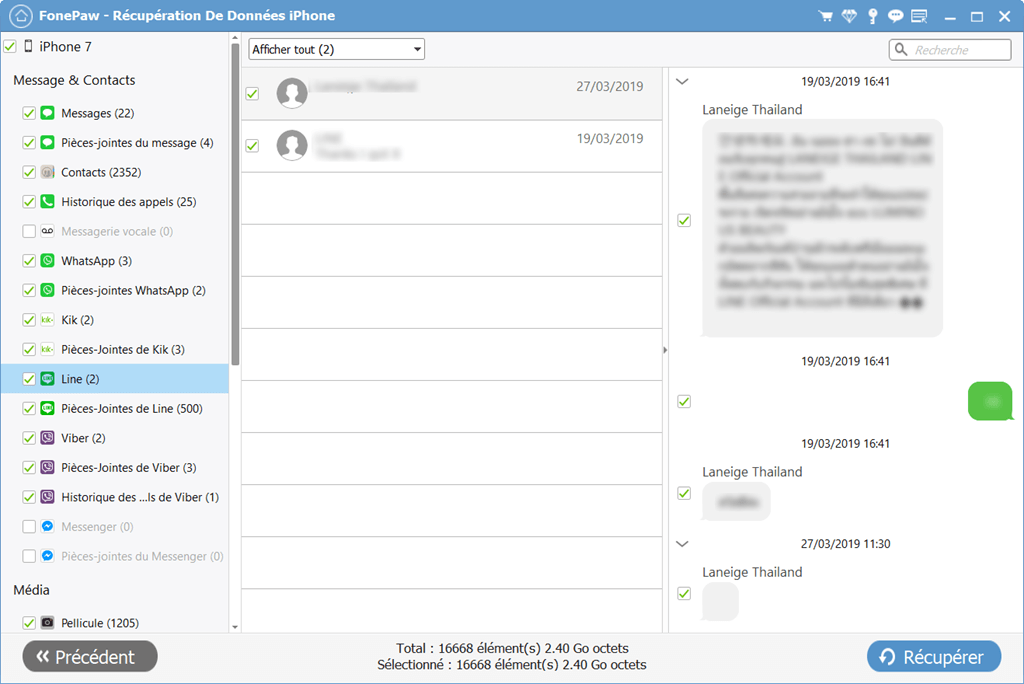
Task: Click the sidebar scroll down arrow
Action: [235, 627]
